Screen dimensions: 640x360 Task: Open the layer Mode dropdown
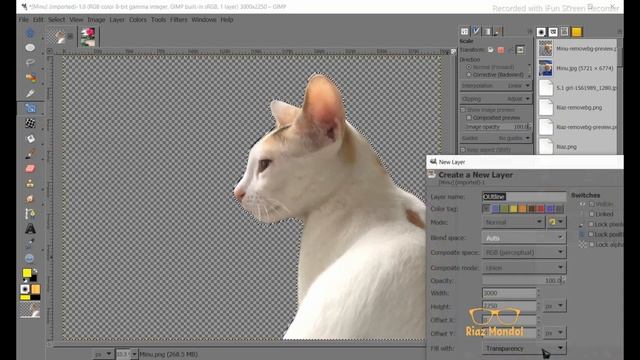513,222
